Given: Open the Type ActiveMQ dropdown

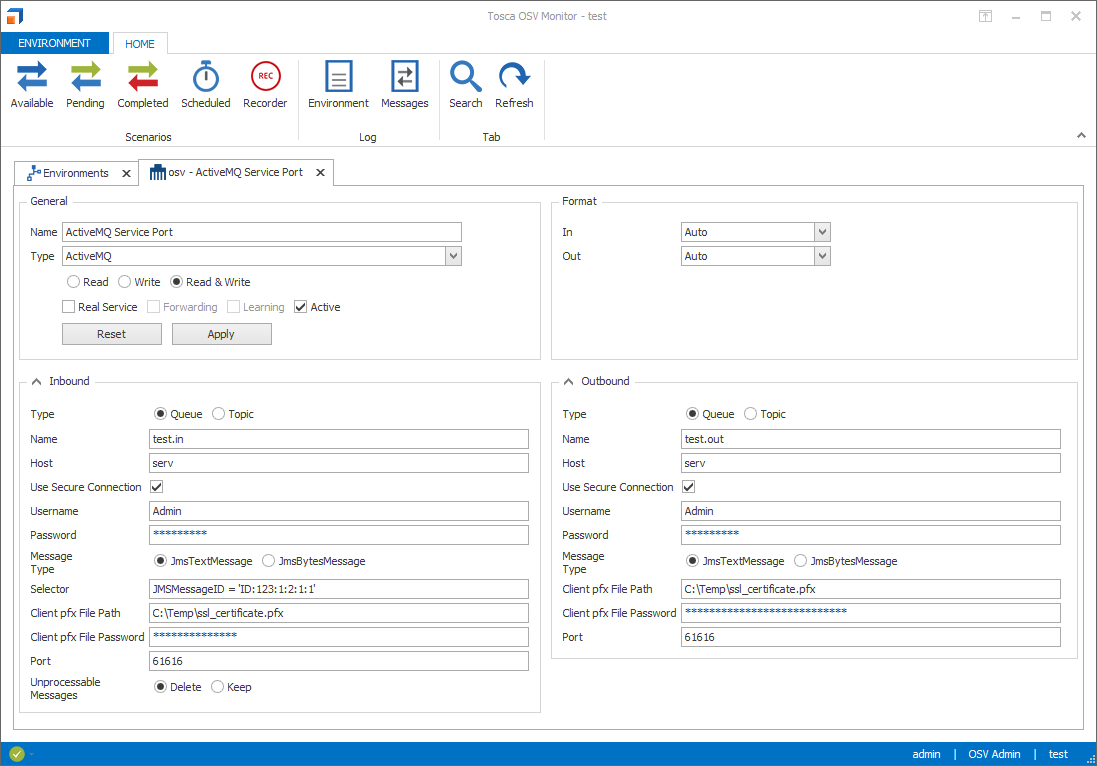Looking at the screenshot, I should tap(453, 257).
